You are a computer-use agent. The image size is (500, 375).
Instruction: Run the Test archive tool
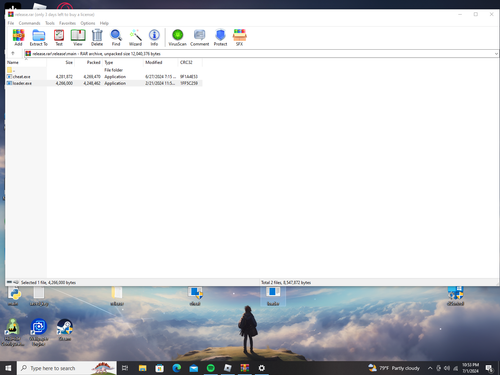click(59, 37)
